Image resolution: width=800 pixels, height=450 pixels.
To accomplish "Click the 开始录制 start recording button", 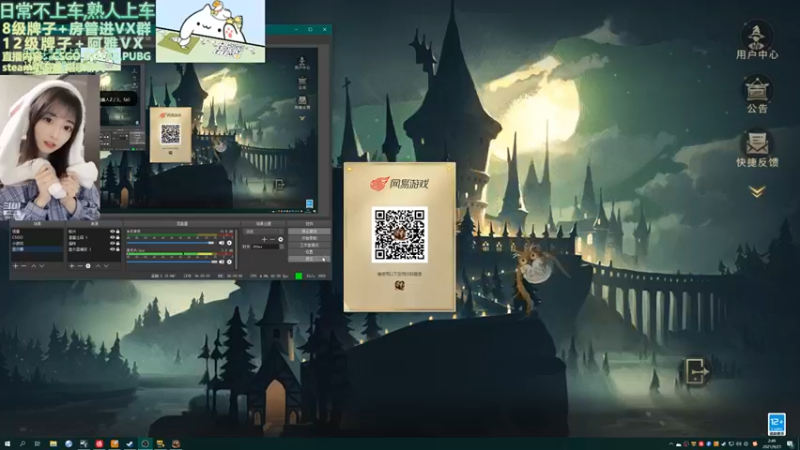I will coord(309,238).
